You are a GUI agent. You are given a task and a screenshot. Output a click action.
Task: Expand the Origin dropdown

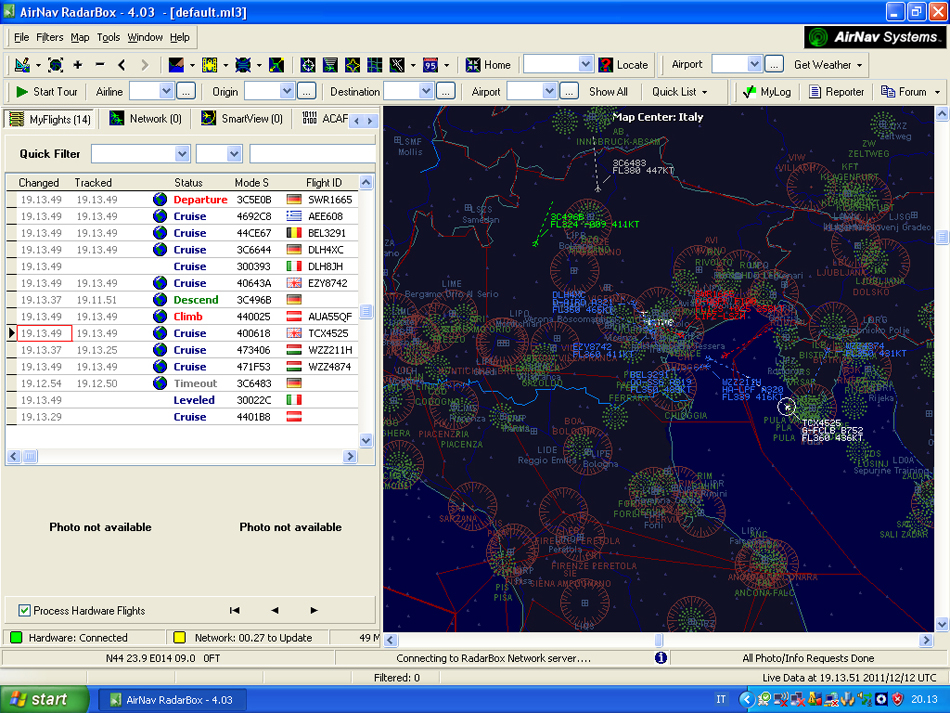287,91
